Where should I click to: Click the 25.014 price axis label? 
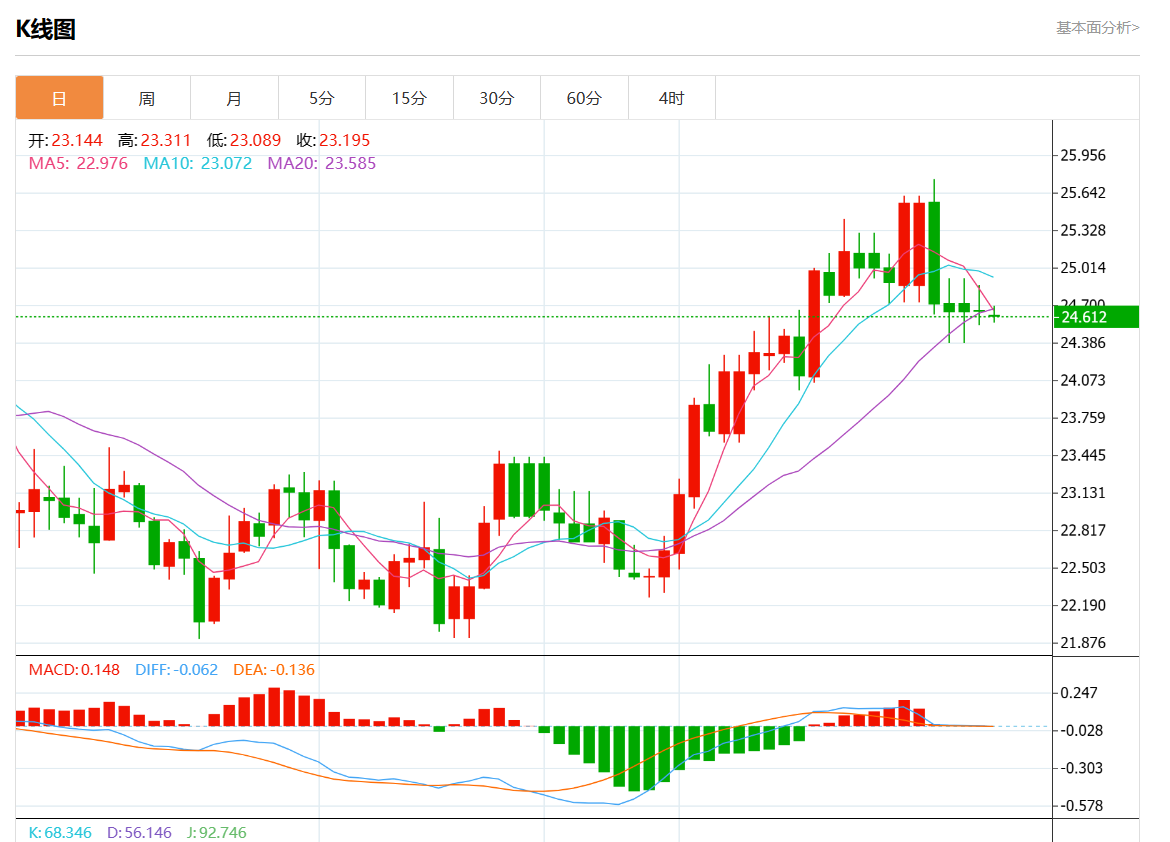point(1083,267)
